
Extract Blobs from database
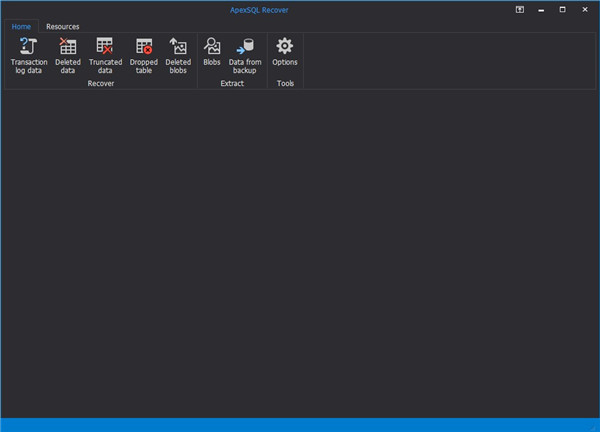[x=212, y=52]
